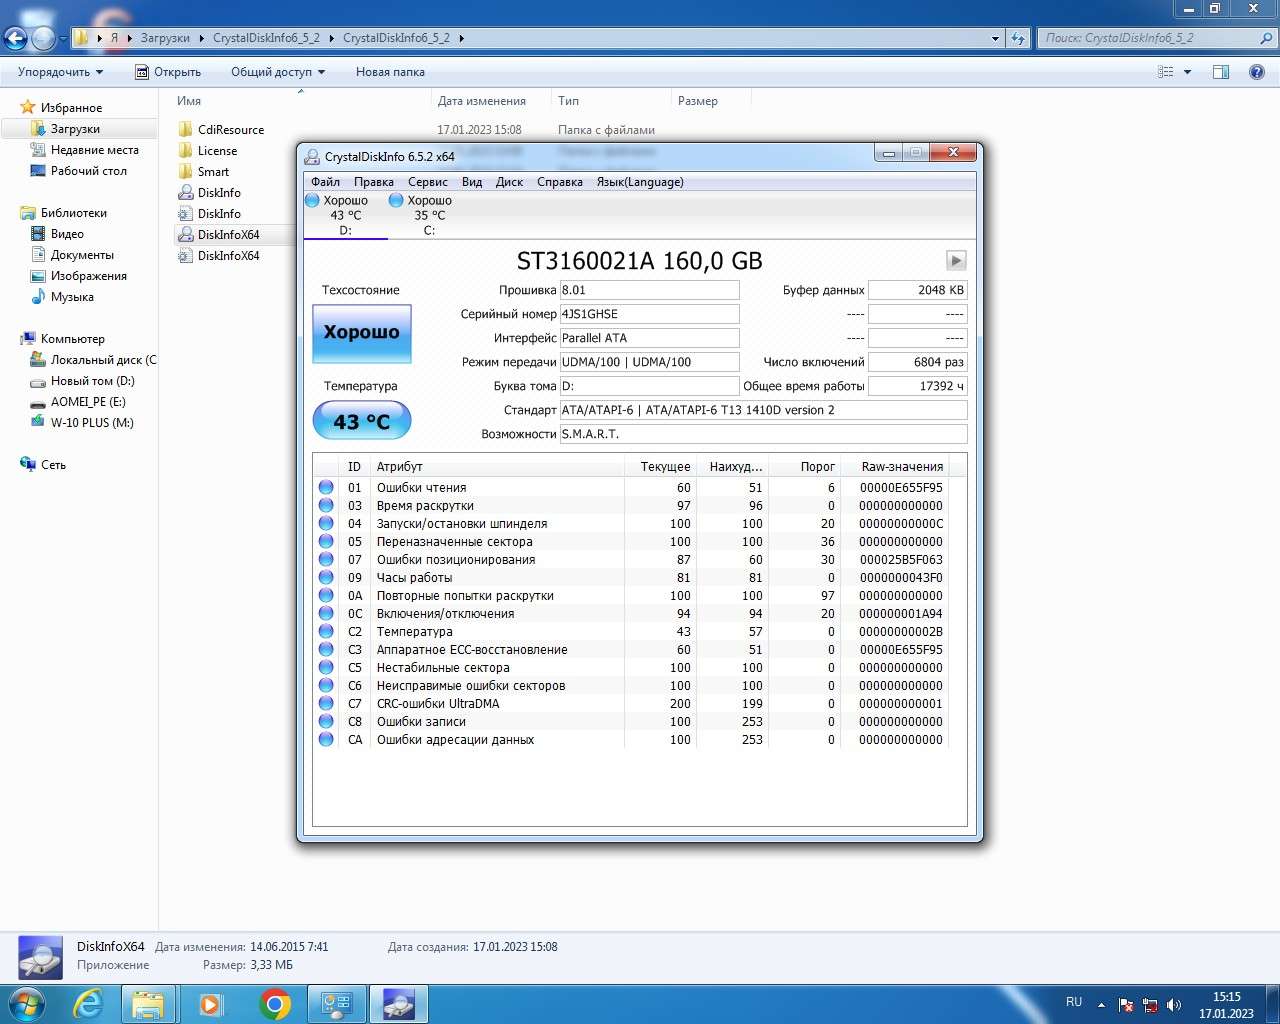The width and height of the screenshot is (1280, 1024).
Task: Click the blue Хорошо health status button
Action: pyautogui.click(x=361, y=333)
